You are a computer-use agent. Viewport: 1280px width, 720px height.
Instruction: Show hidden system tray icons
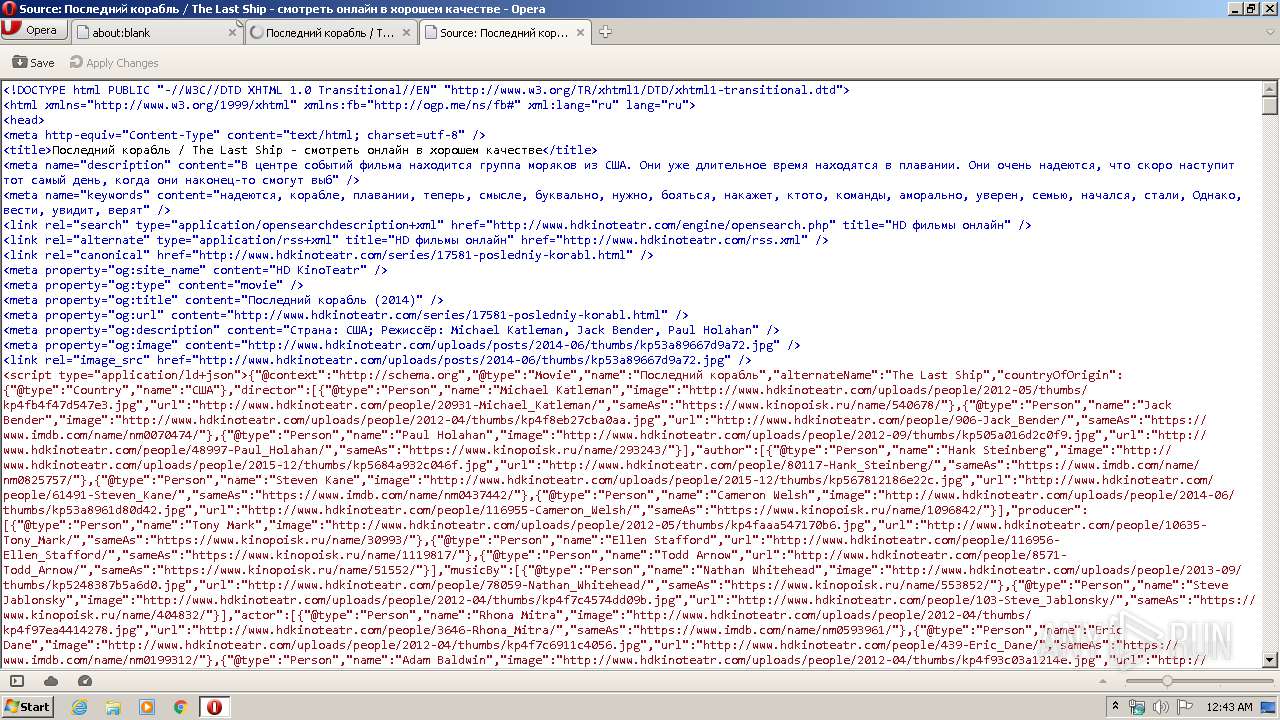[x=1116, y=707]
